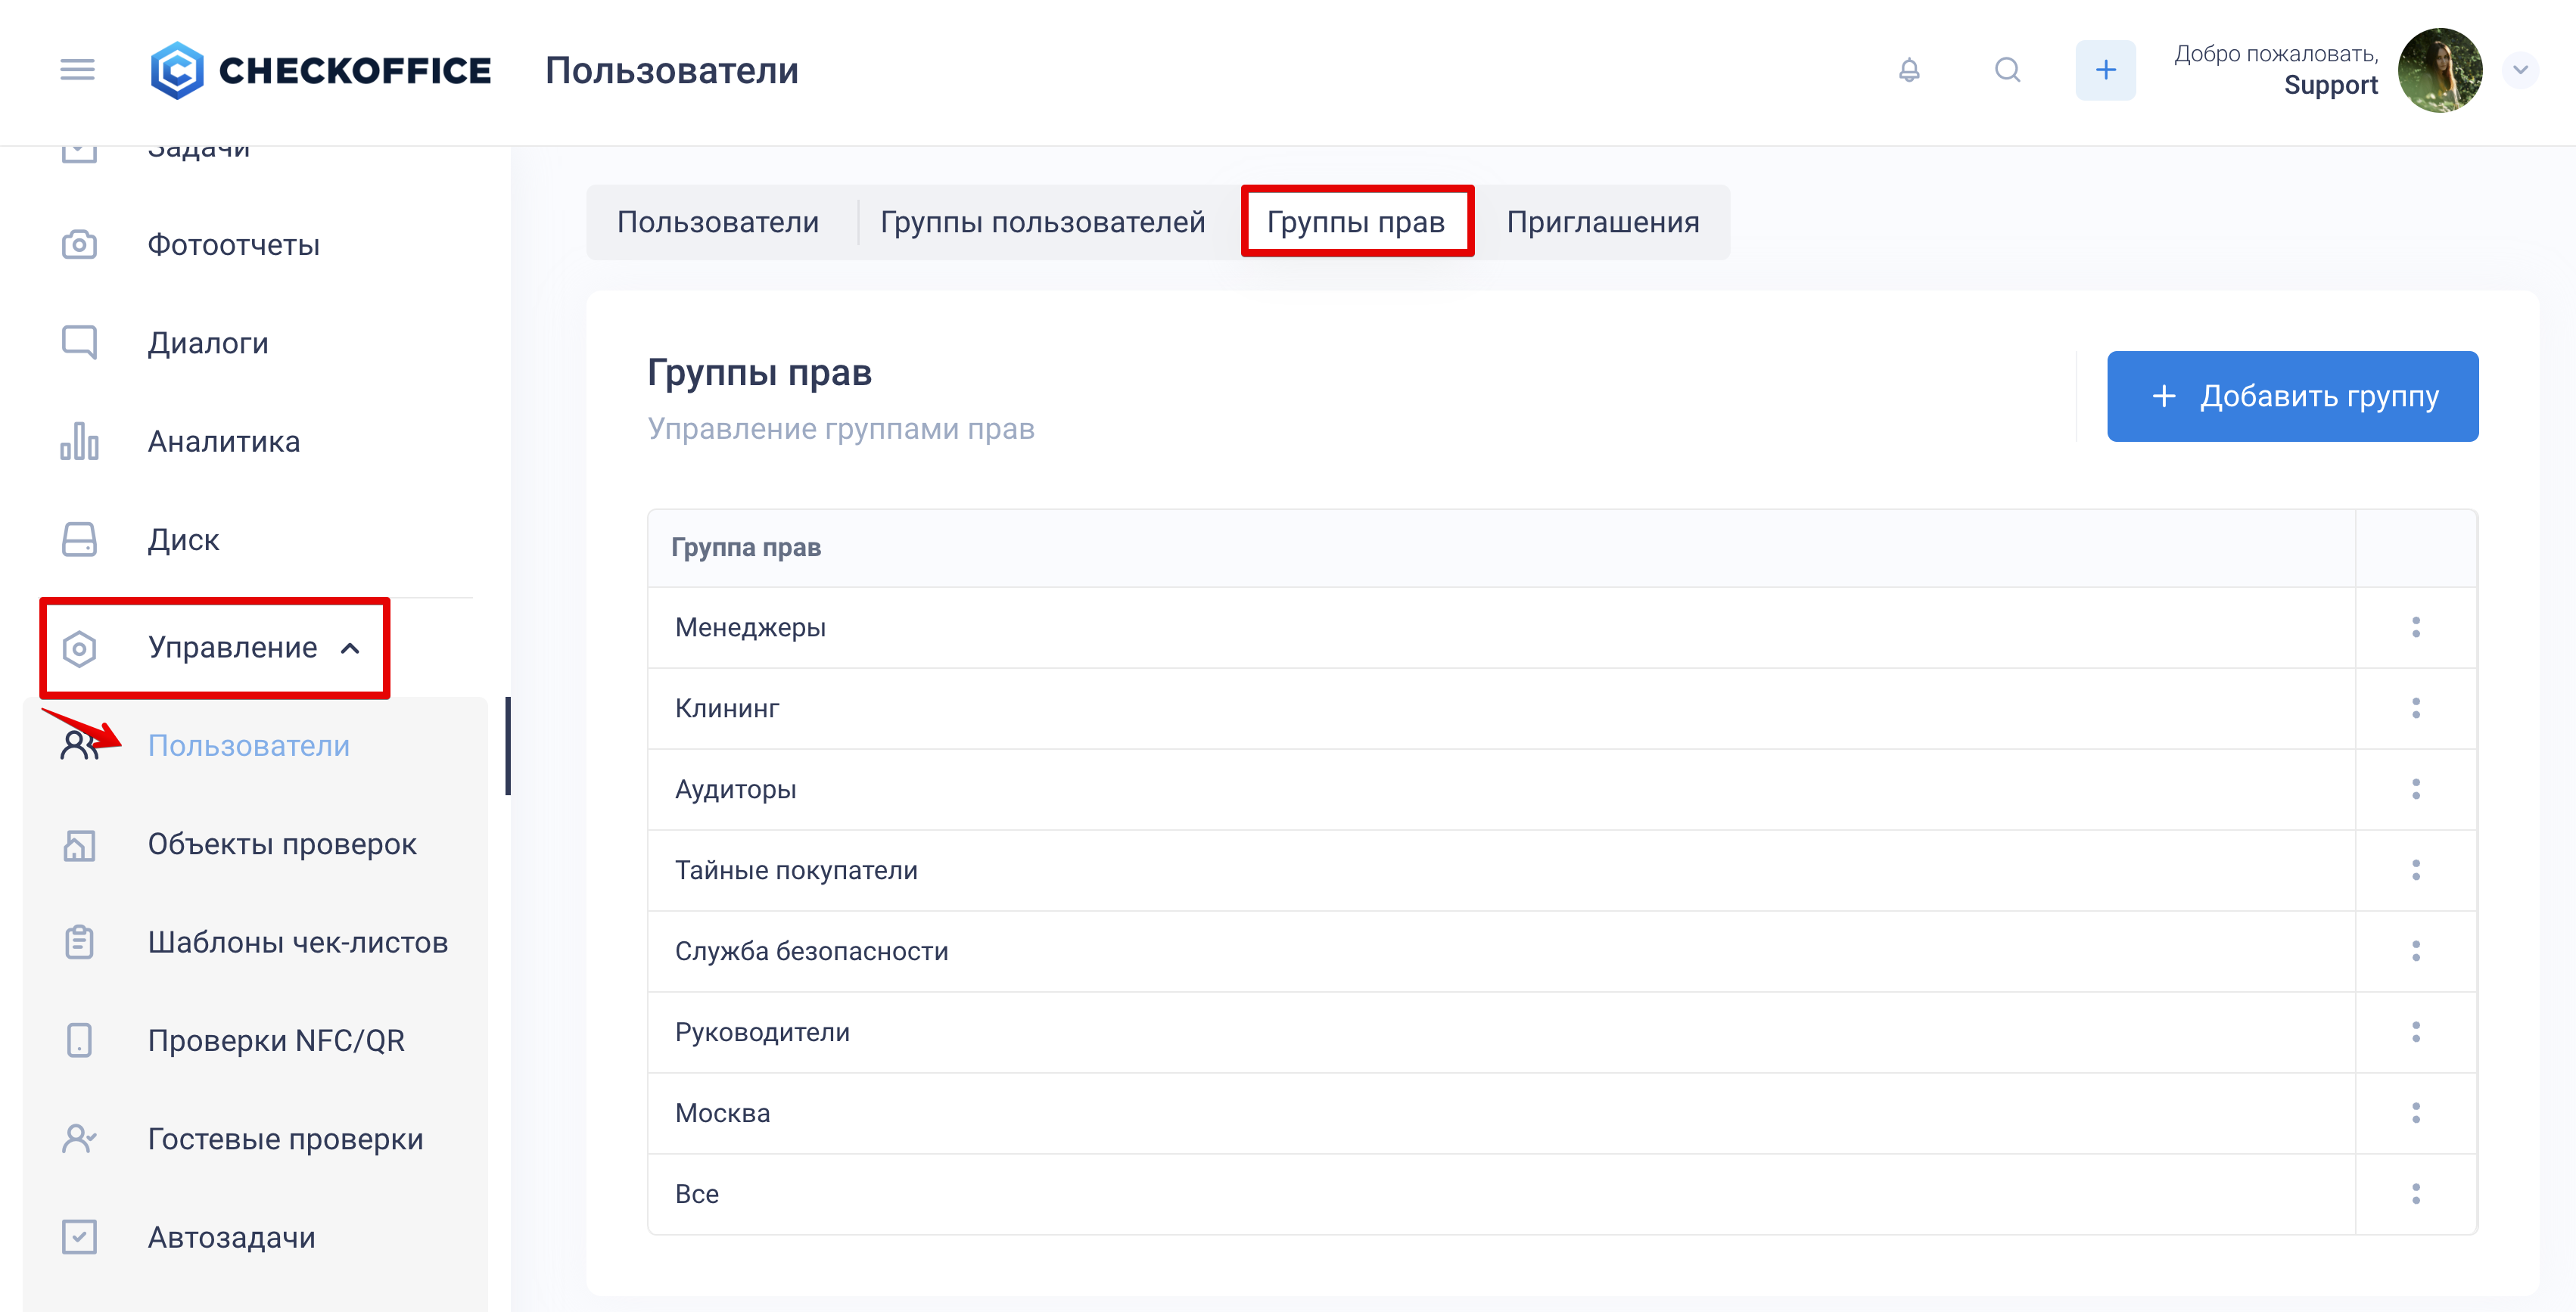Viewport: 2576px width, 1312px height.
Task: Open Фотоотчеты camera icon in sidebar
Action: (79, 245)
